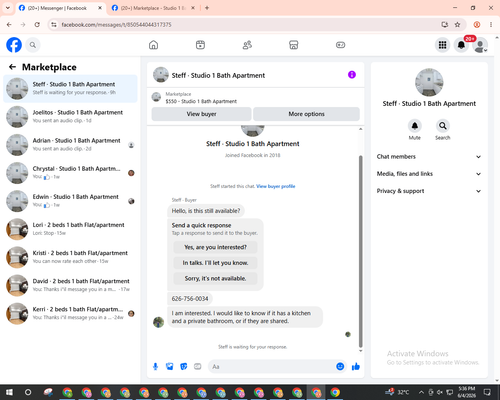
Task: Click the View buyer button
Action: [201, 114]
